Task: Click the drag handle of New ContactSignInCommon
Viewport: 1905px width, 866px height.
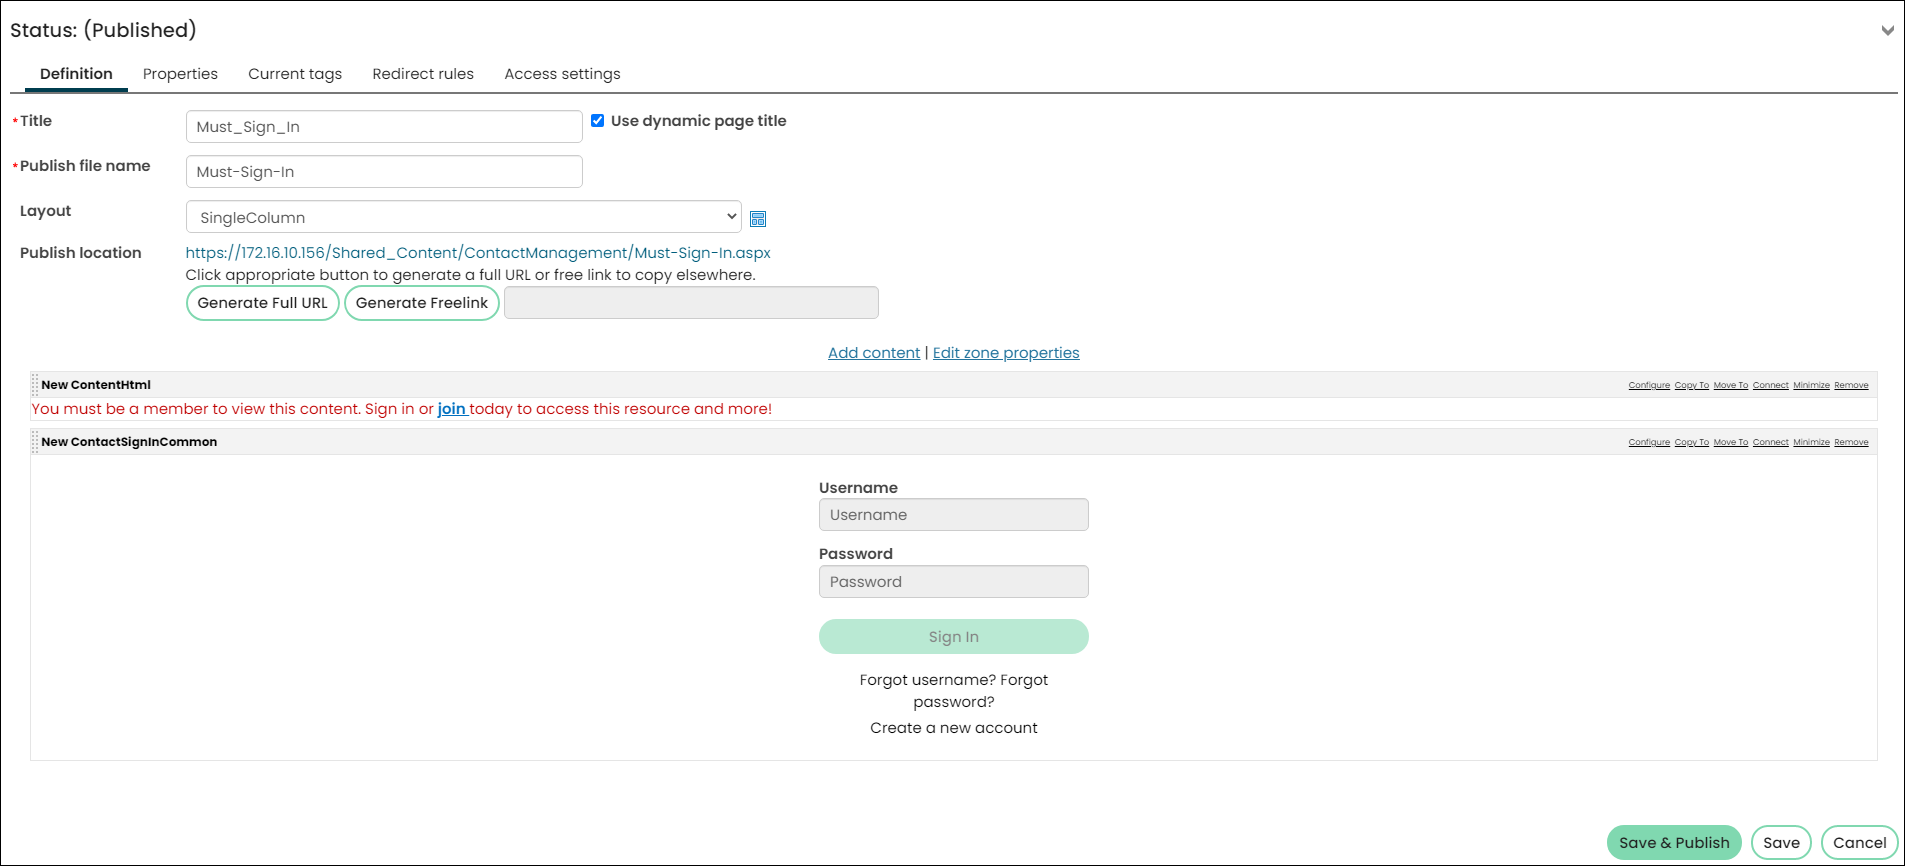Action: 35,442
